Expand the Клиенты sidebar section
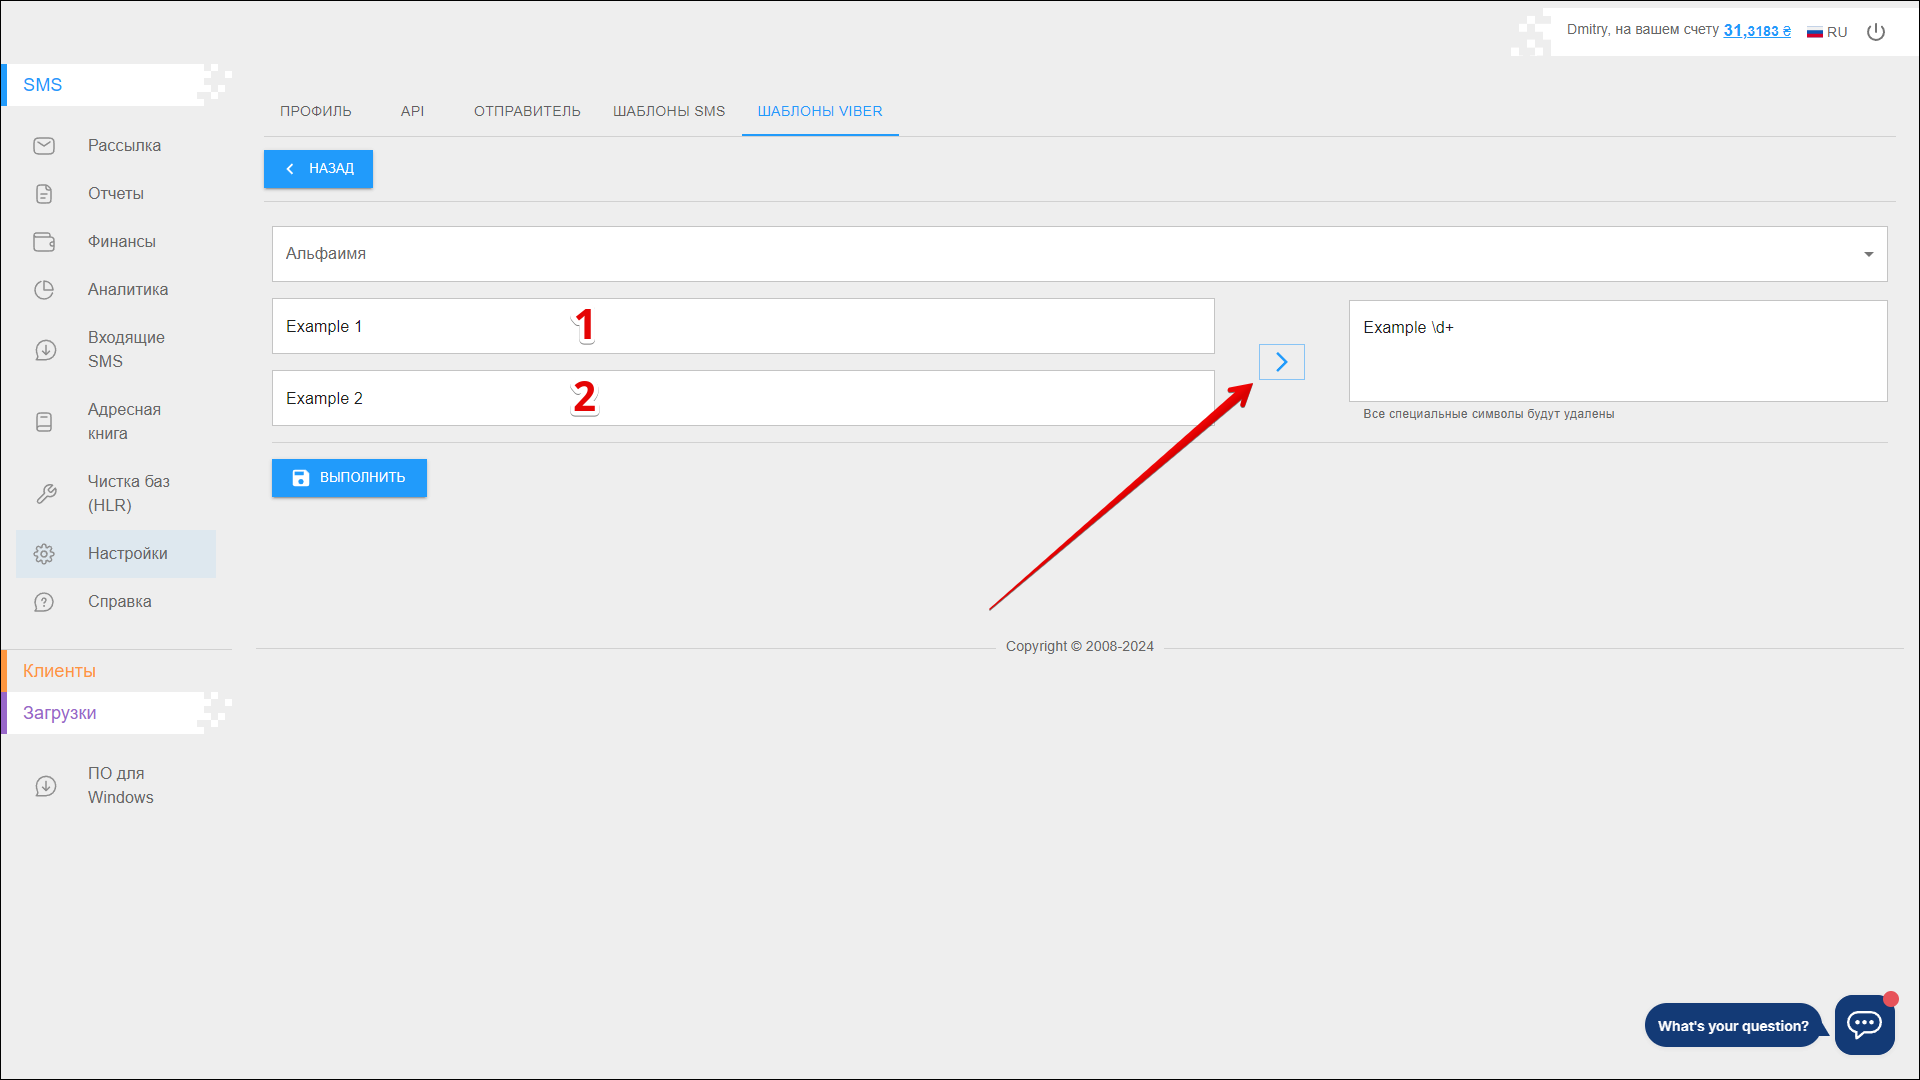The height and width of the screenshot is (1080, 1920). tap(60, 671)
